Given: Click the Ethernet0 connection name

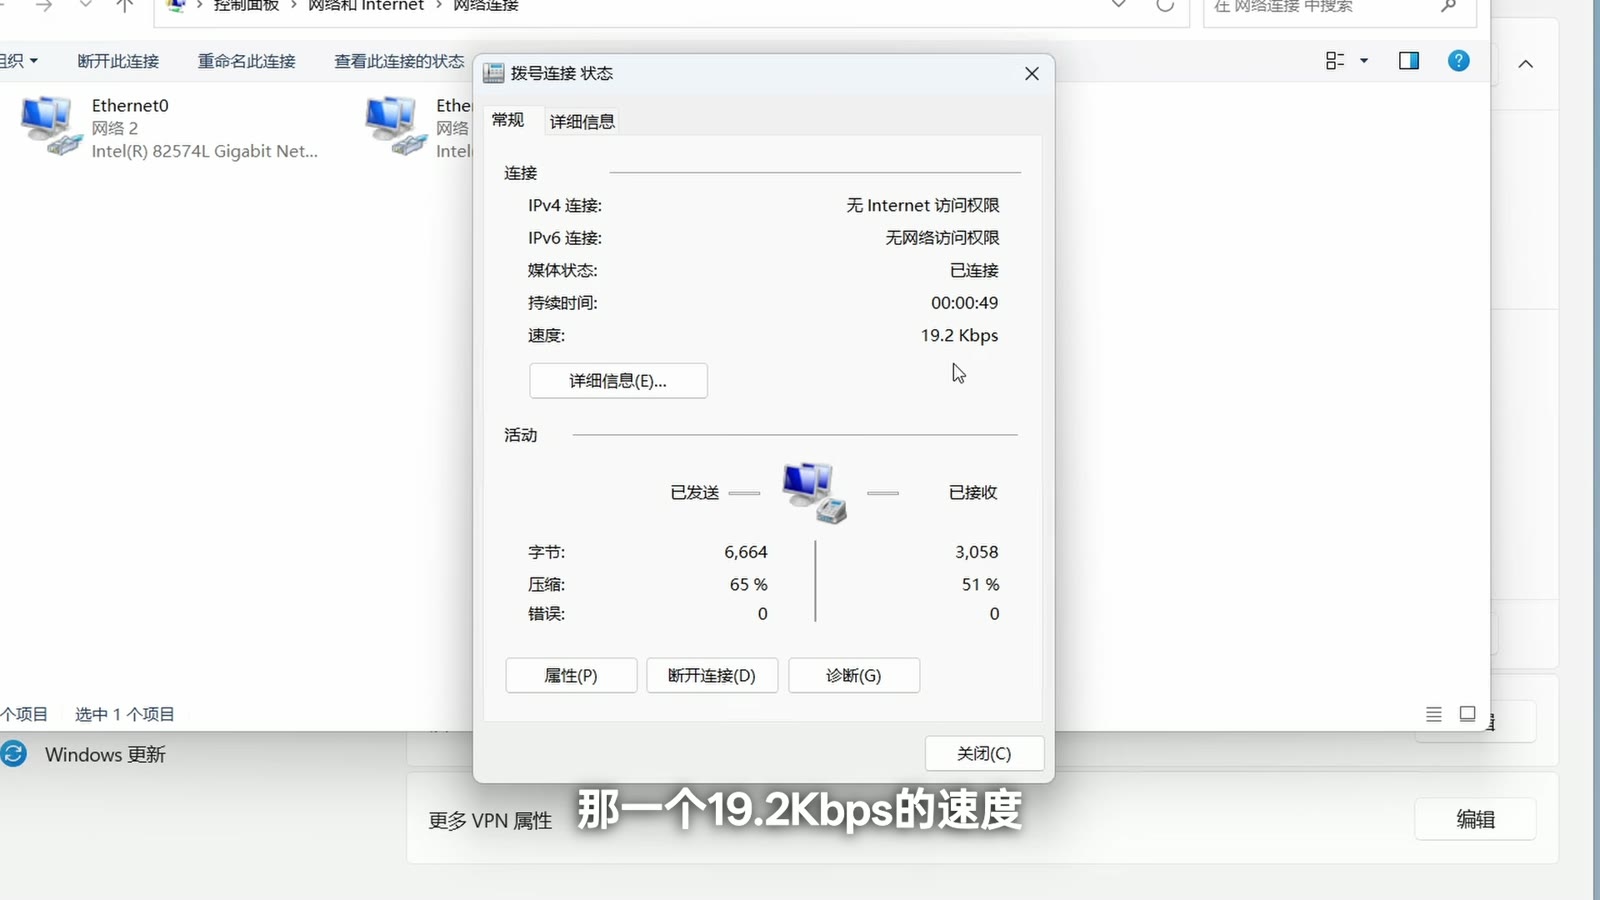Looking at the screenshot, I should click(x=130, y=105).
